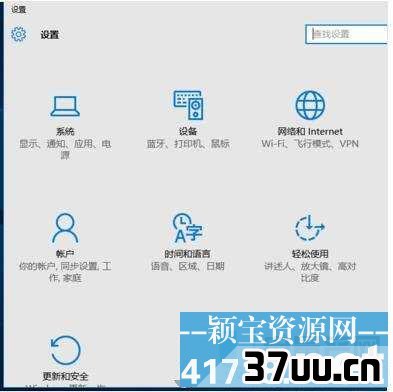Click description 语音、区域、日期
This screenshot has height=392, width=393.
[188, 266]
